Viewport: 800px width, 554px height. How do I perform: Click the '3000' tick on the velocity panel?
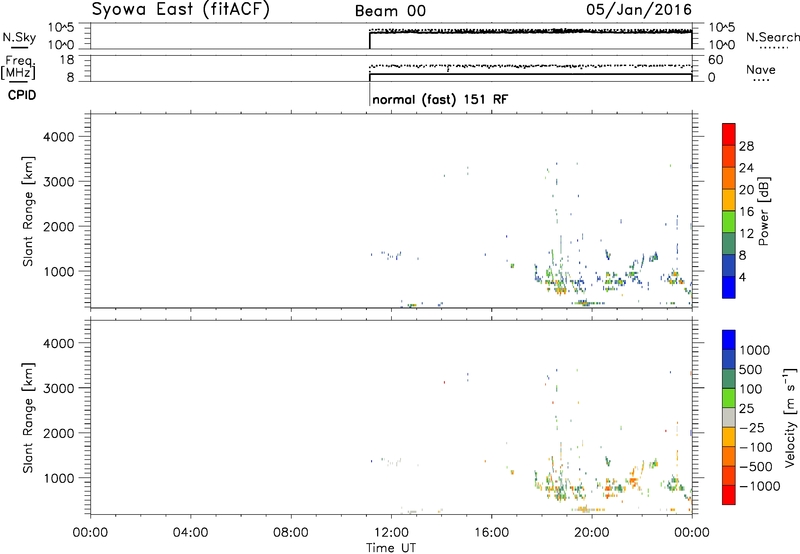click(x=59, y=388)
